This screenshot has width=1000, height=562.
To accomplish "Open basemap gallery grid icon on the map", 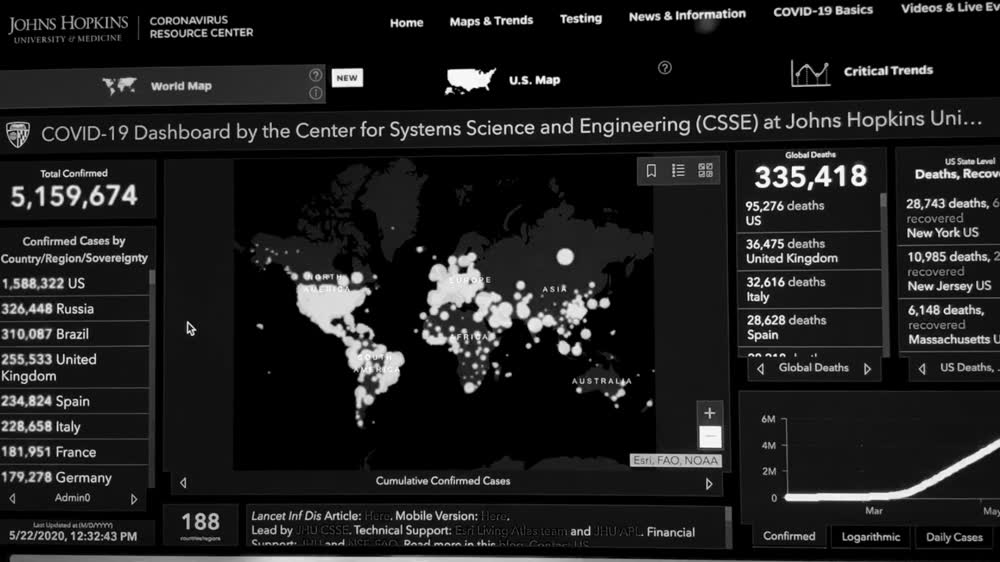I will click(705, 170).
